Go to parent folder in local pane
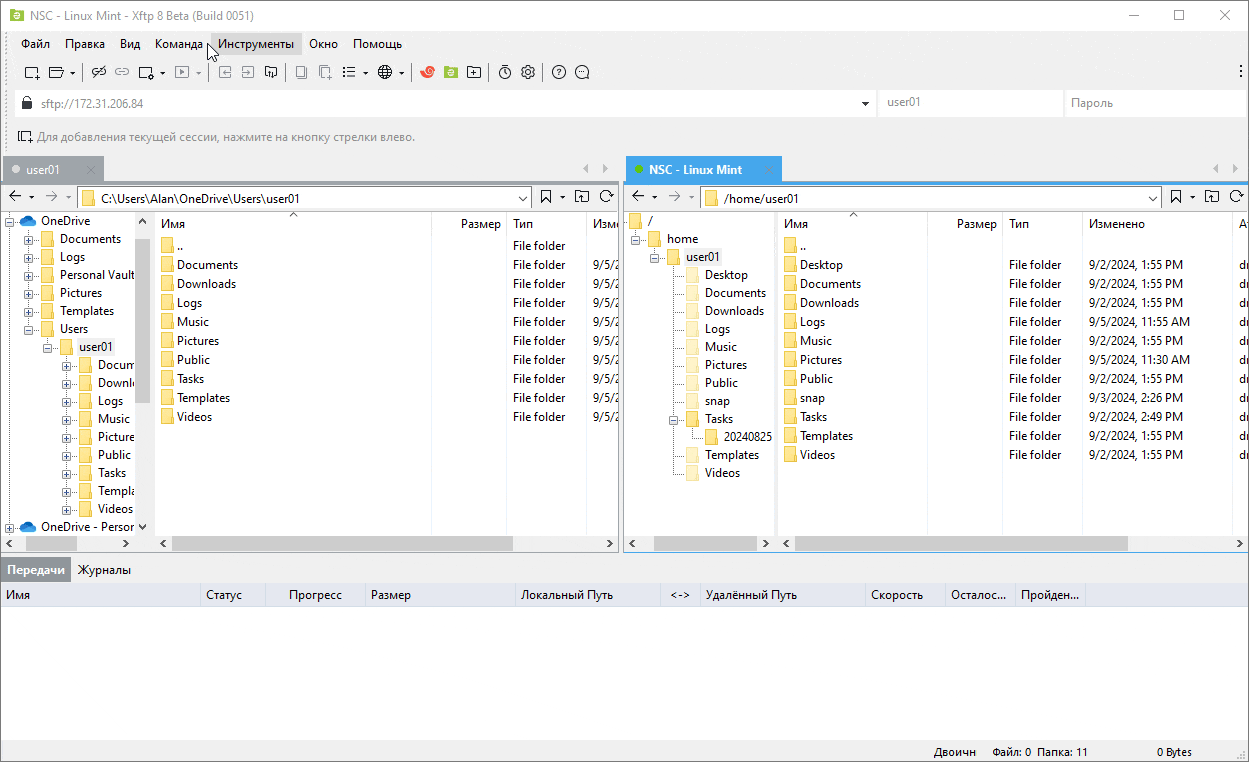This screenshot has width=1249, height=762. coord(582,197)
